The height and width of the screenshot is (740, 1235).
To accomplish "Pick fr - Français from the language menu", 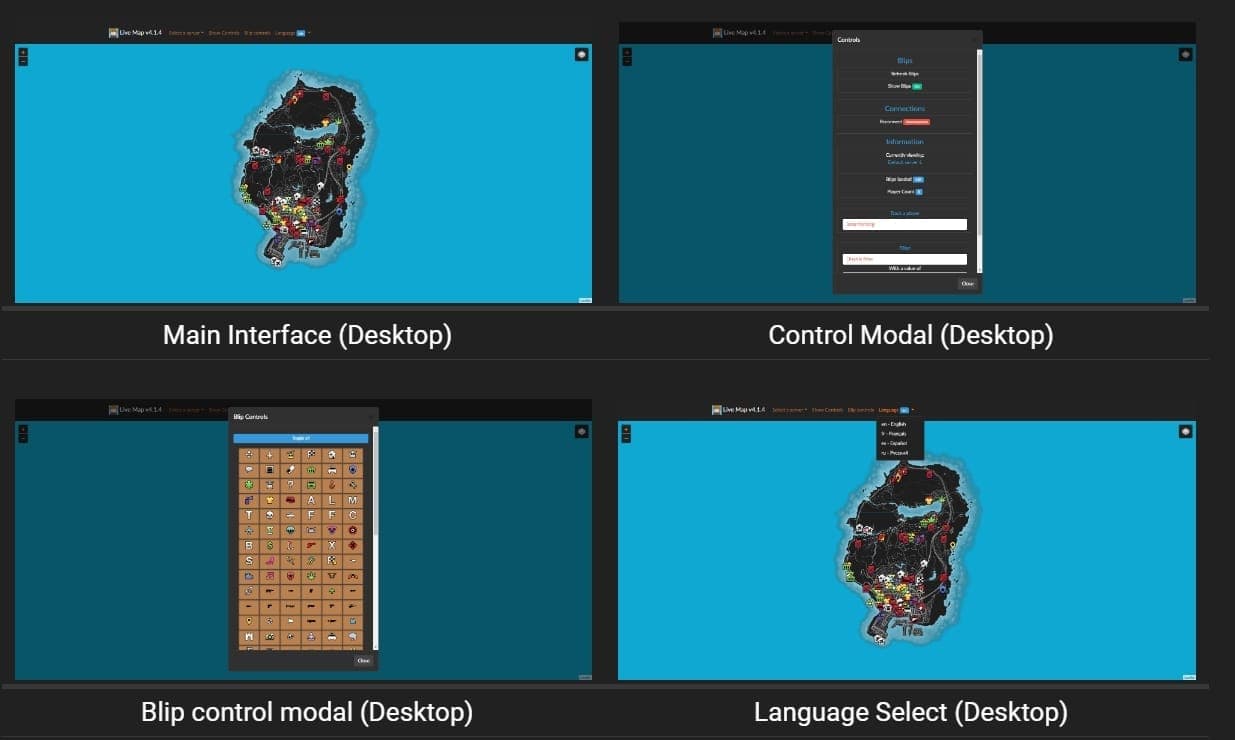I will click(x=893, y=434).
